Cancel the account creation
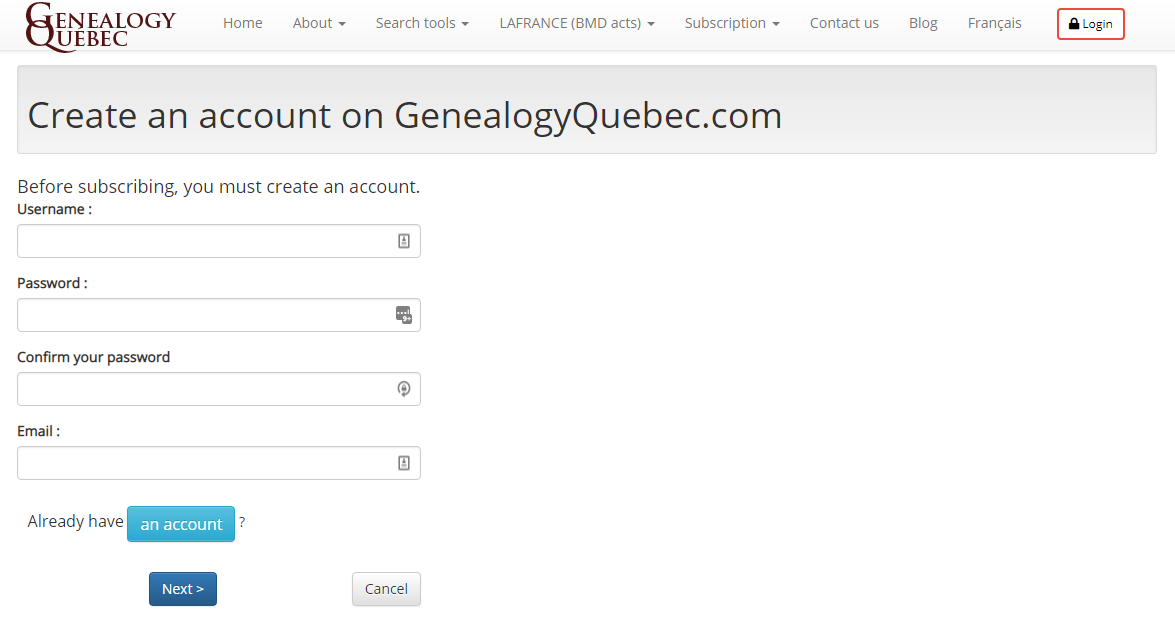This screenshot has width=1175, height=625. pyautogui.click(x=387, y=589)
